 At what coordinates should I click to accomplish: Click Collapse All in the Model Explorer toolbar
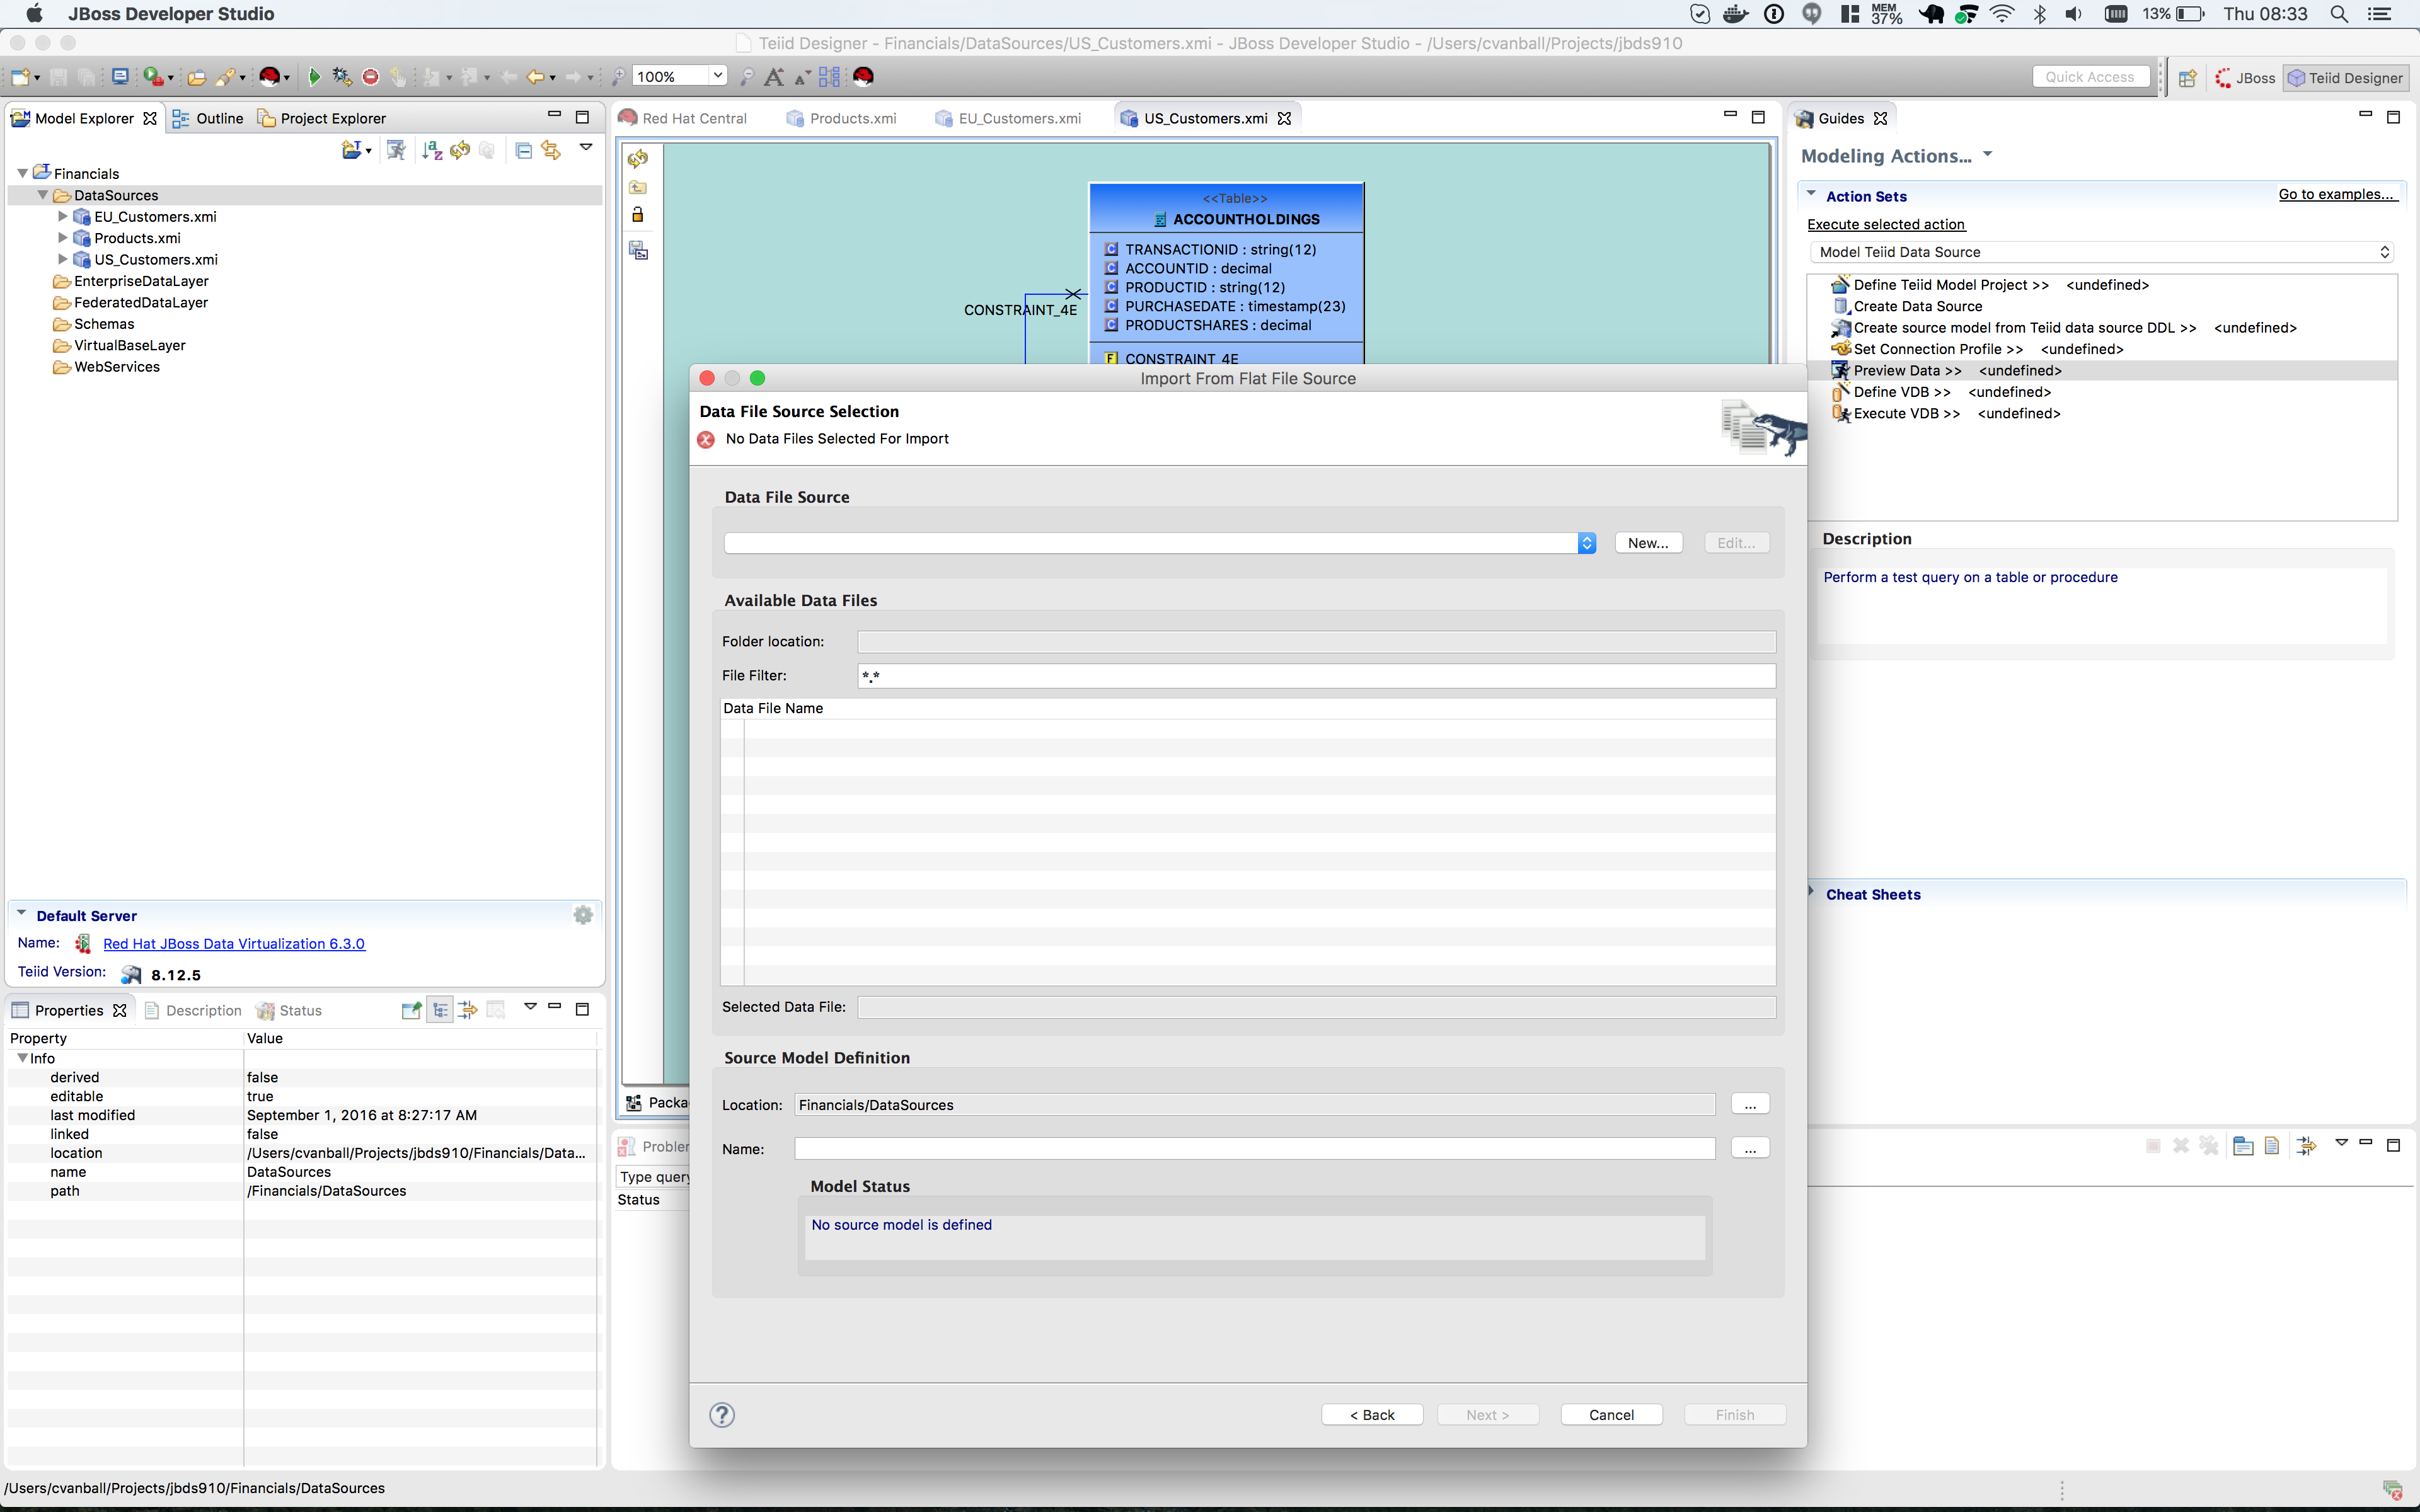point(523,150)
